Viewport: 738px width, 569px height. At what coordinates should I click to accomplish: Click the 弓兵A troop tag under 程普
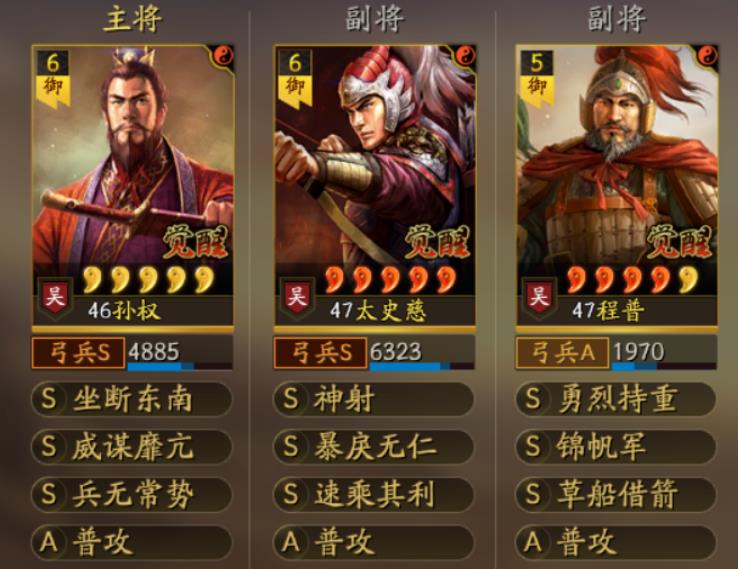[x=562, y=353]
